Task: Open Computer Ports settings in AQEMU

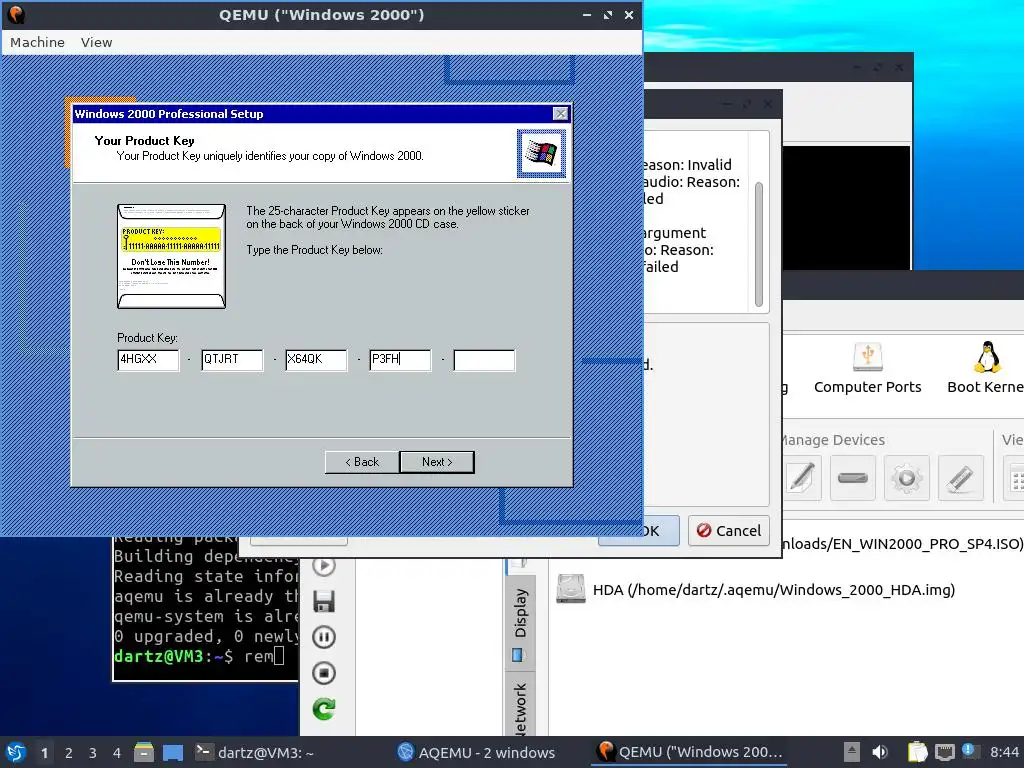Action: pos(867,368)
